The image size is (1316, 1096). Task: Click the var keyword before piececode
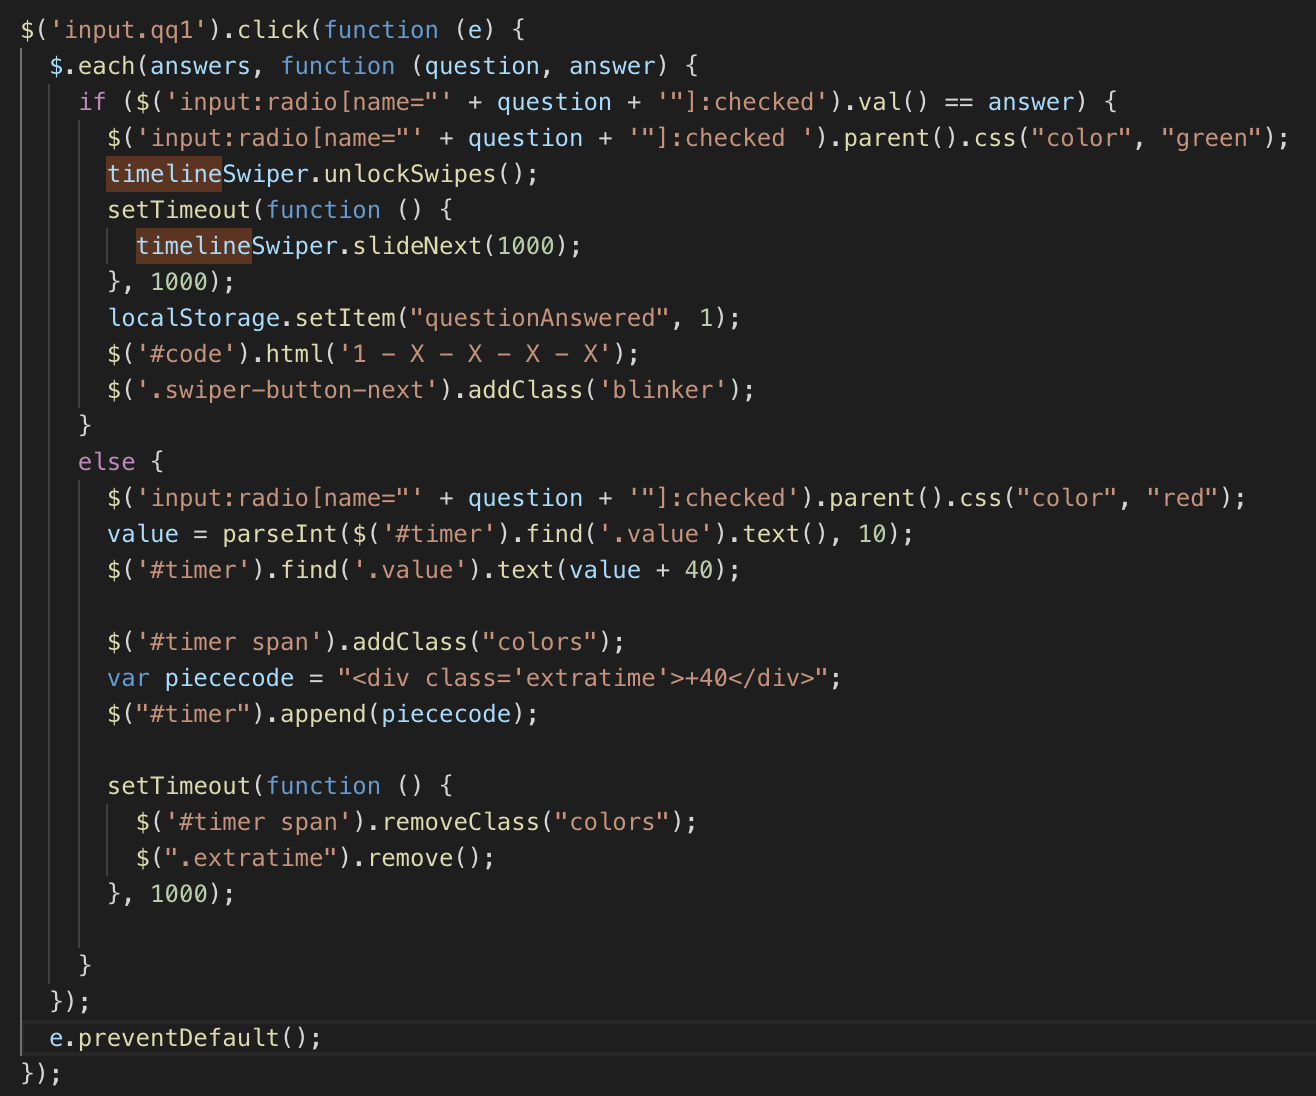pos(128,678)
